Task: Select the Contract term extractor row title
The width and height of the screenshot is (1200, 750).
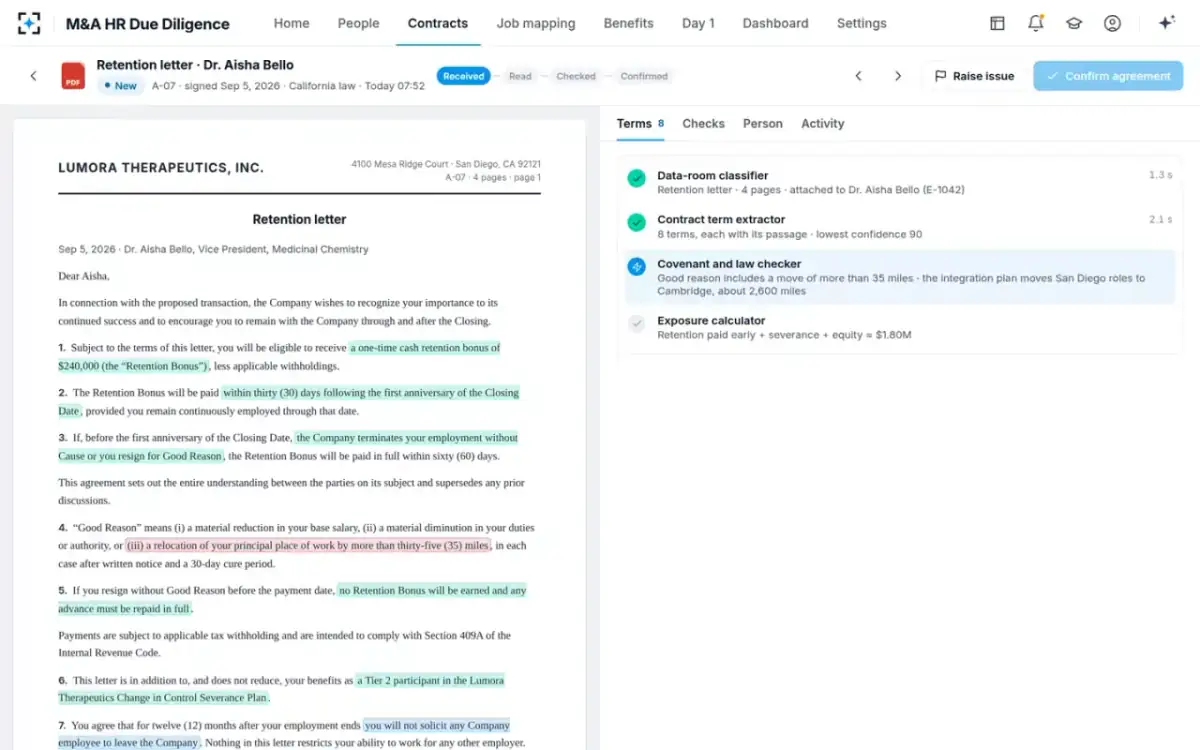Action: pyautogui.click(x=721, y=219)
